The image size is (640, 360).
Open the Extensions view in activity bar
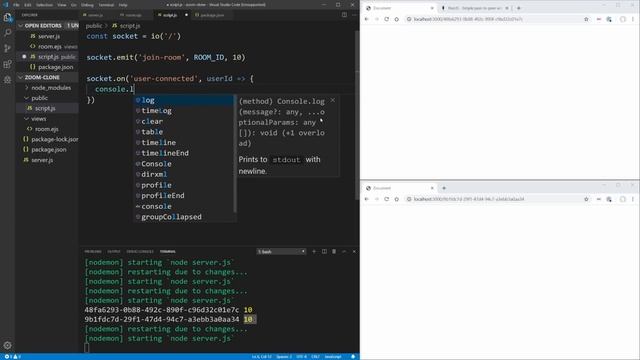coord(7,64)
